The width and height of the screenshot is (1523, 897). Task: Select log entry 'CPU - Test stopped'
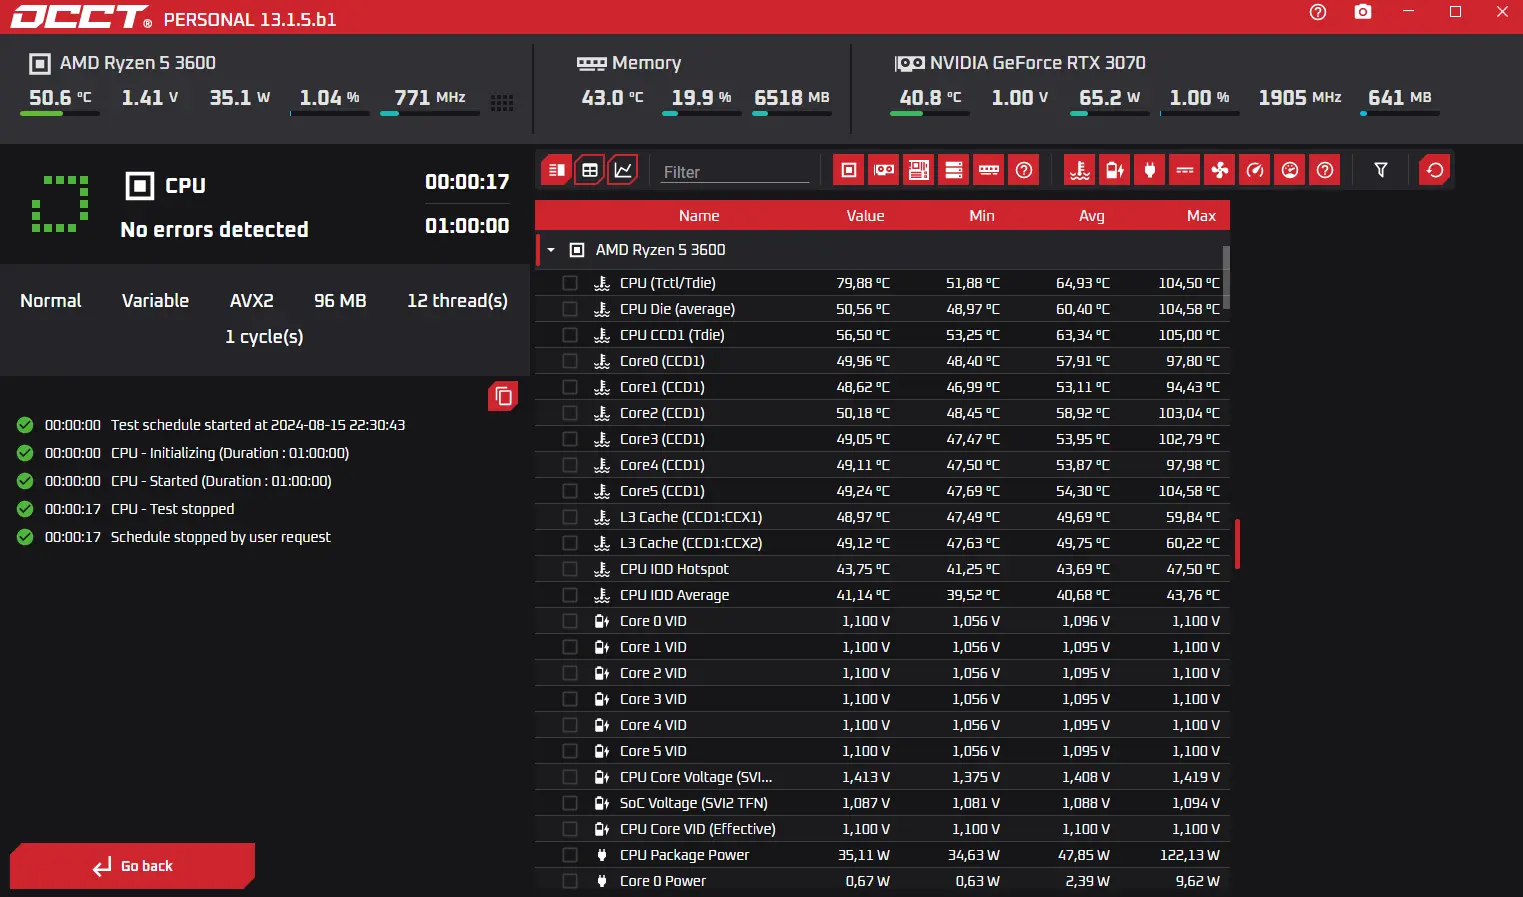[173, 509]
